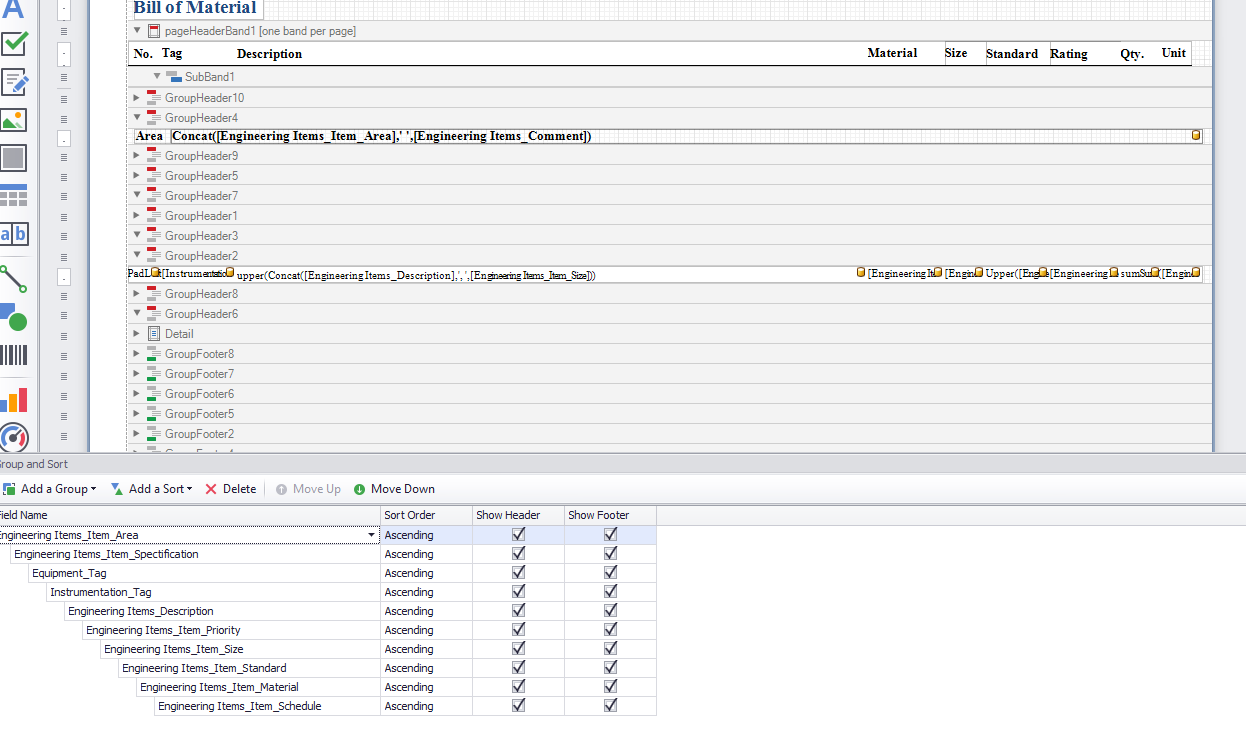Uncheck Show Footer for Equipment_Tag
The height and width of the screenshot is (736, 1246).
(x=610, y=572)
